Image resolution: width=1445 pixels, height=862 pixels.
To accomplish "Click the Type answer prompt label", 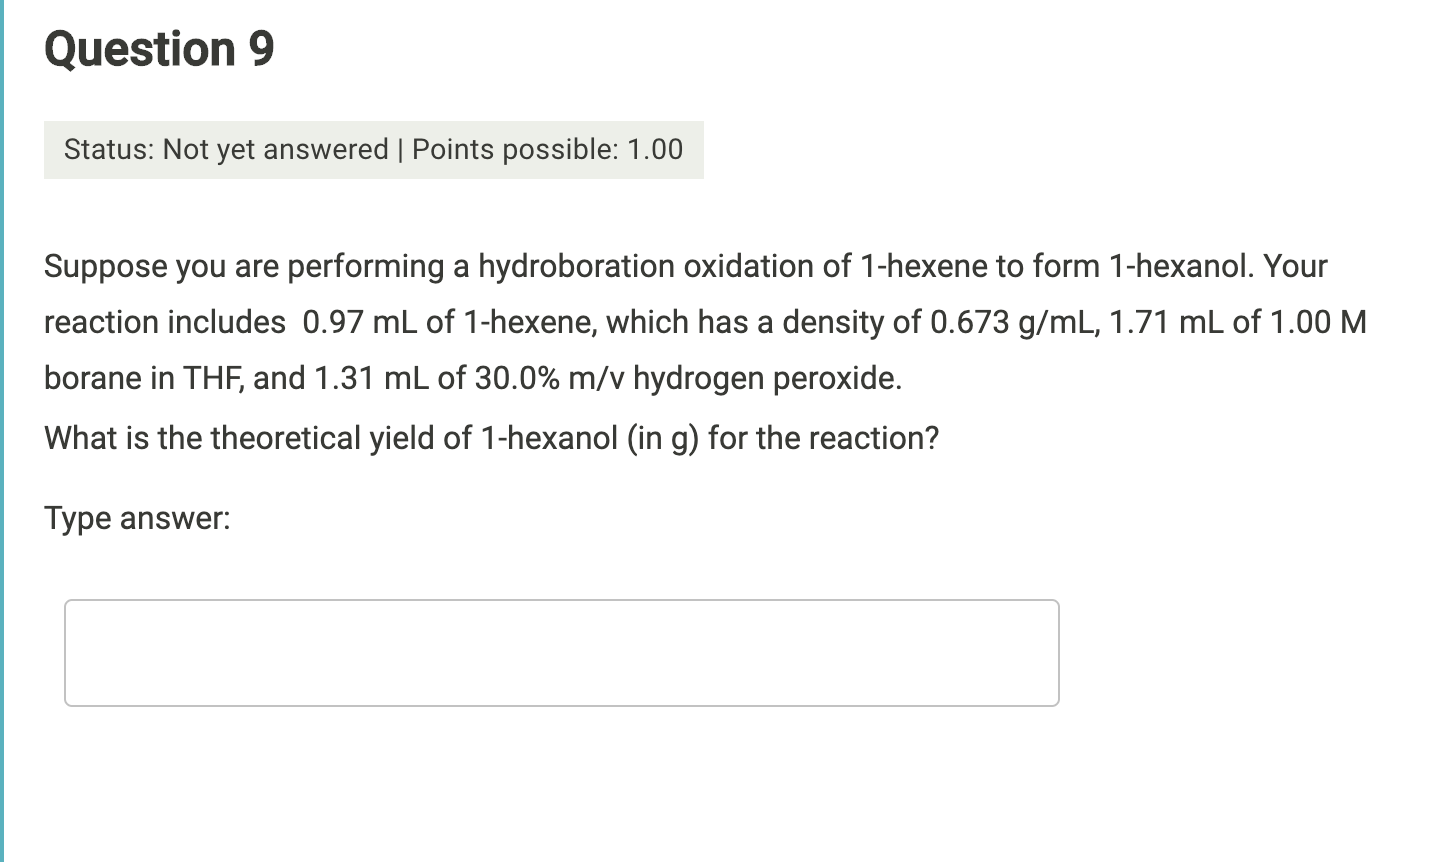I will [137, 517].
